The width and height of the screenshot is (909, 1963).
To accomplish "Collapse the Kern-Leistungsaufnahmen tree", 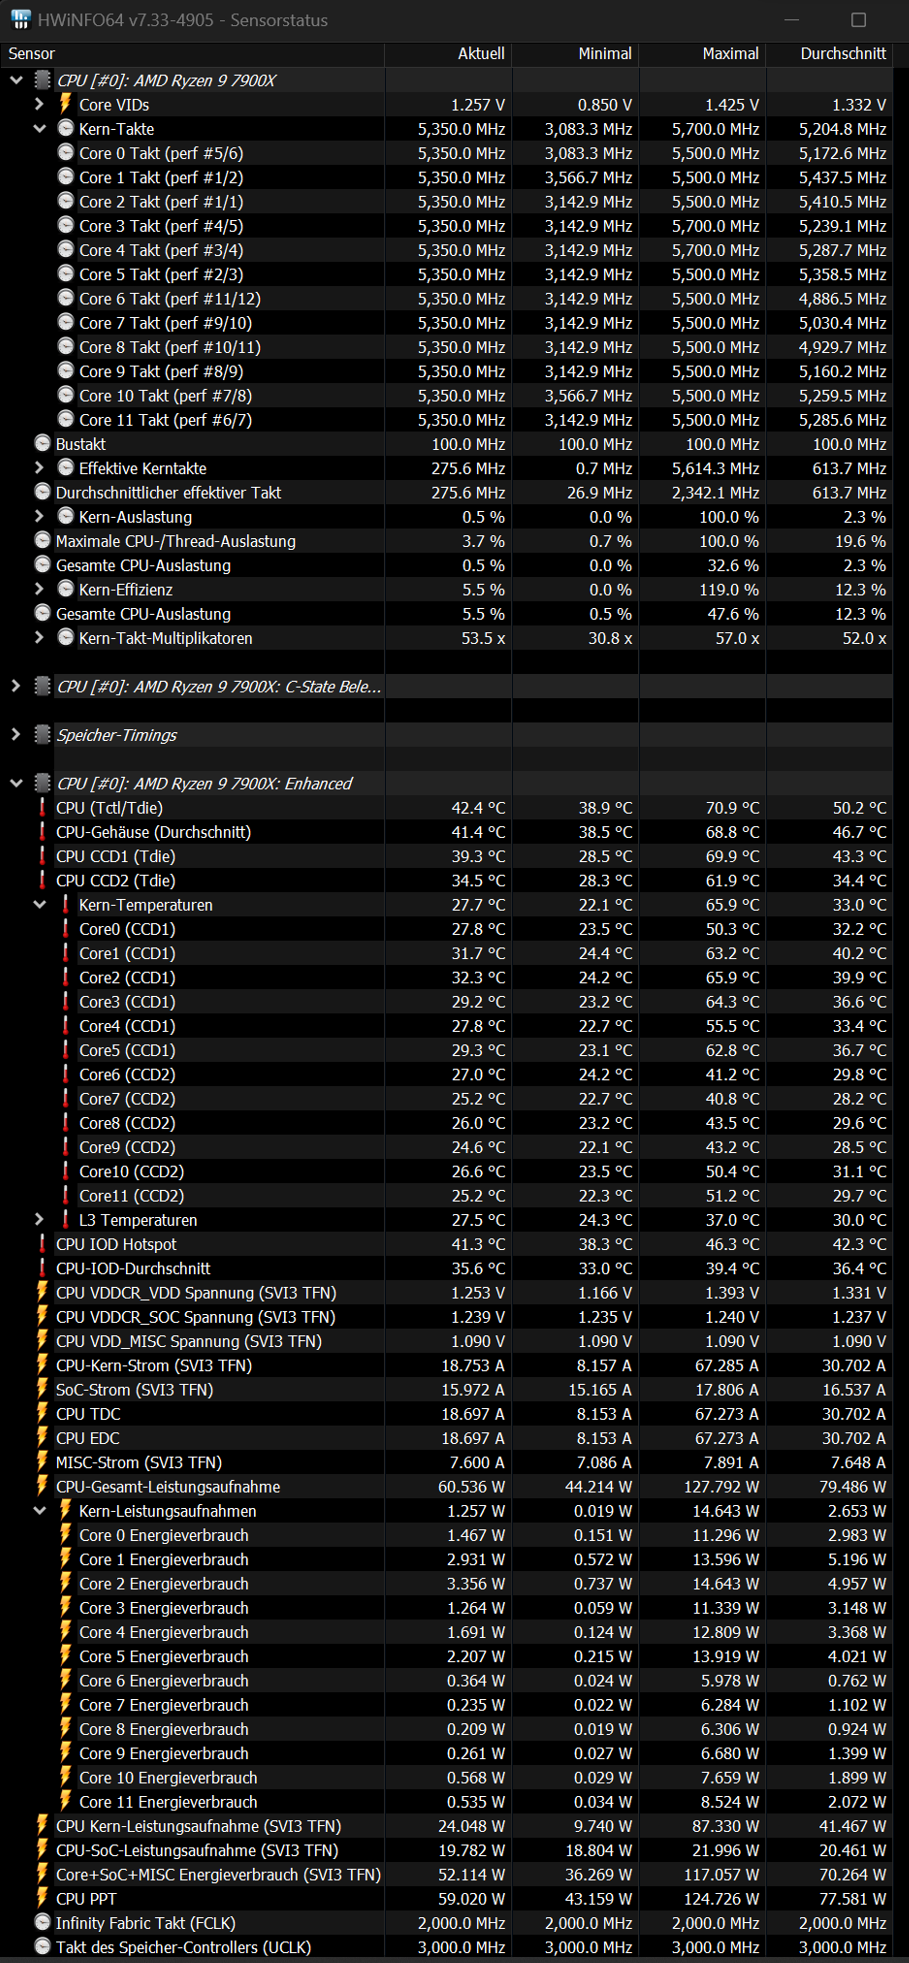I will point(39,1510).
